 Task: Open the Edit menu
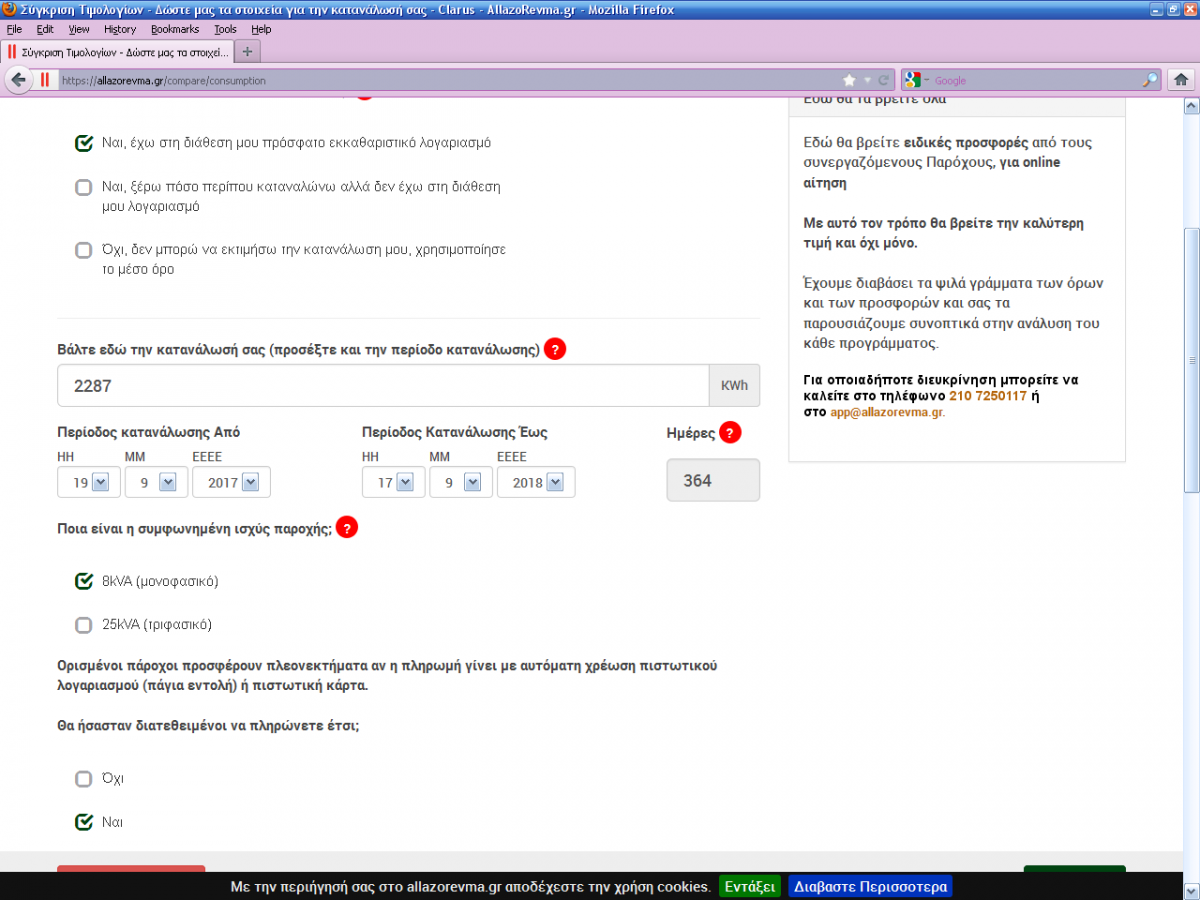[45, 29]
